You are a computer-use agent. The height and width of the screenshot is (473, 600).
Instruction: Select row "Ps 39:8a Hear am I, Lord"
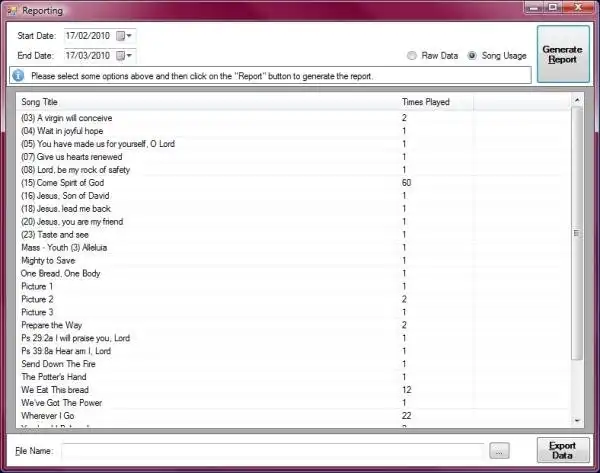[x=293, y=351]
